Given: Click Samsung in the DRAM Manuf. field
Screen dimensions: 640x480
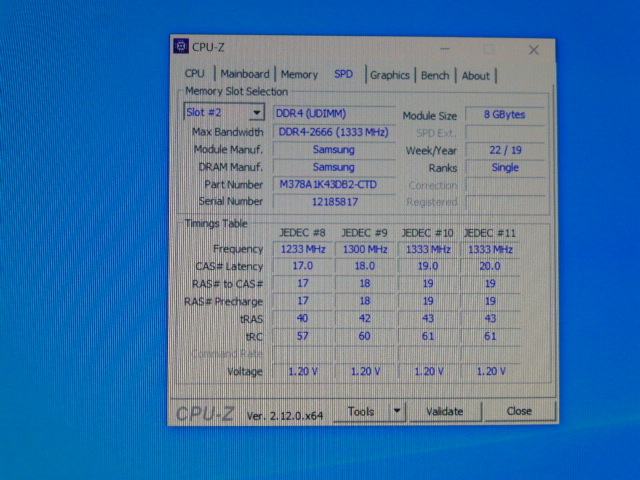Looking at the screenshot, I should [x=334, y=167].
